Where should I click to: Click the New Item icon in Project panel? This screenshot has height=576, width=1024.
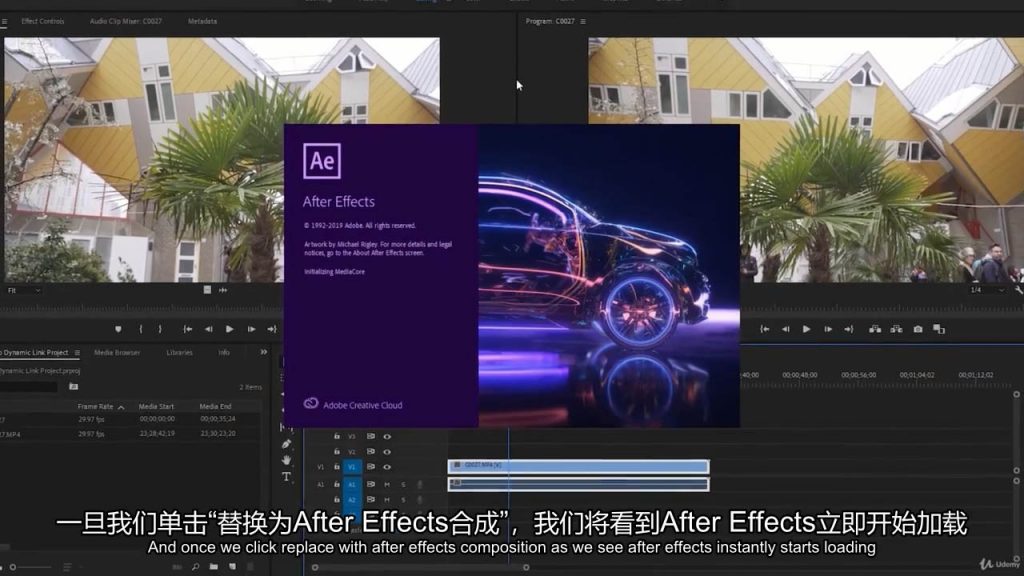pyautogui.click(x=232, y=567)
